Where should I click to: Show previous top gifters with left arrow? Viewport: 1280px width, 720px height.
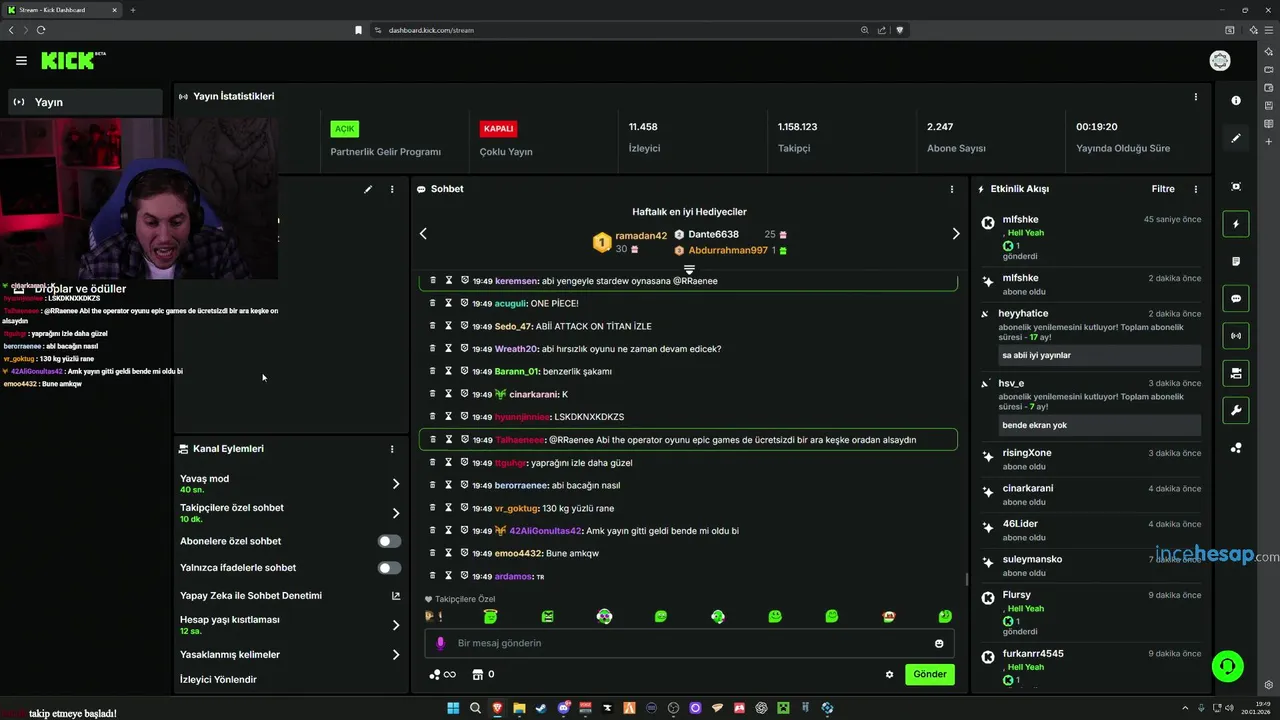[x=423, y=233]
